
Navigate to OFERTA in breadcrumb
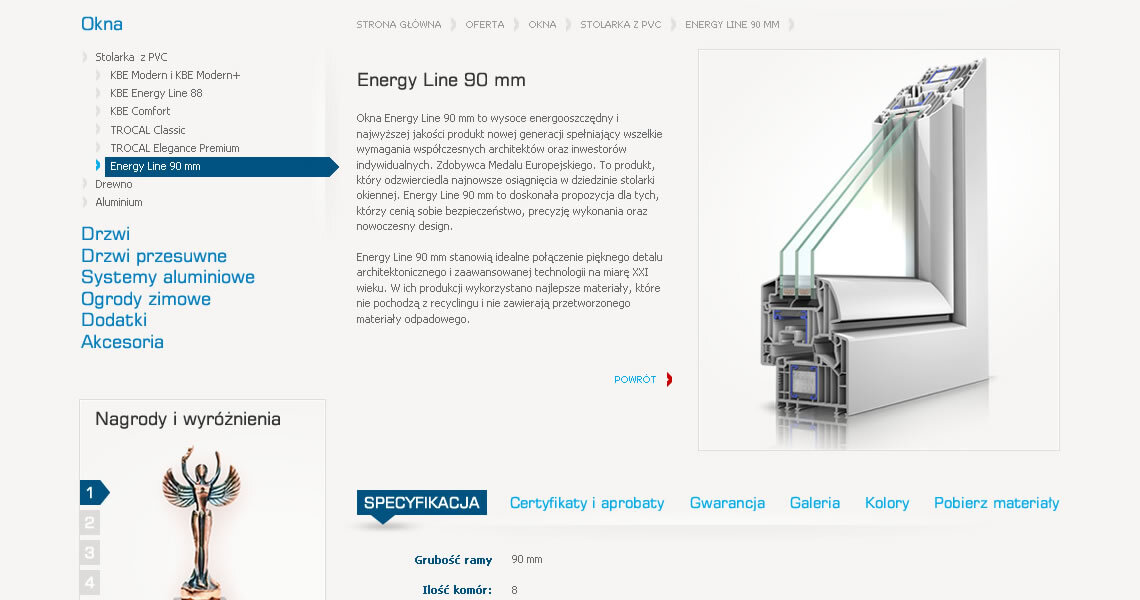pos(484,24)
